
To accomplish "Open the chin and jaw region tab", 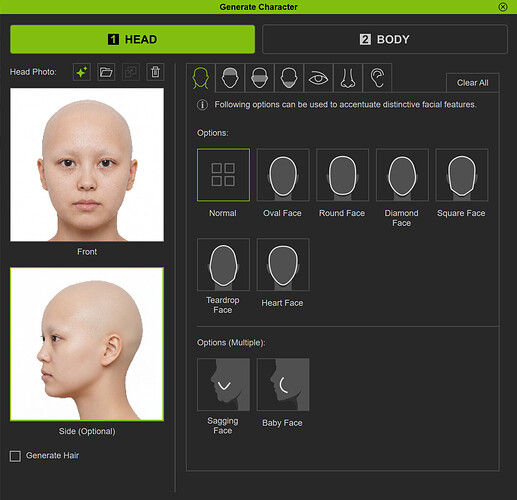I will (289, 78).
